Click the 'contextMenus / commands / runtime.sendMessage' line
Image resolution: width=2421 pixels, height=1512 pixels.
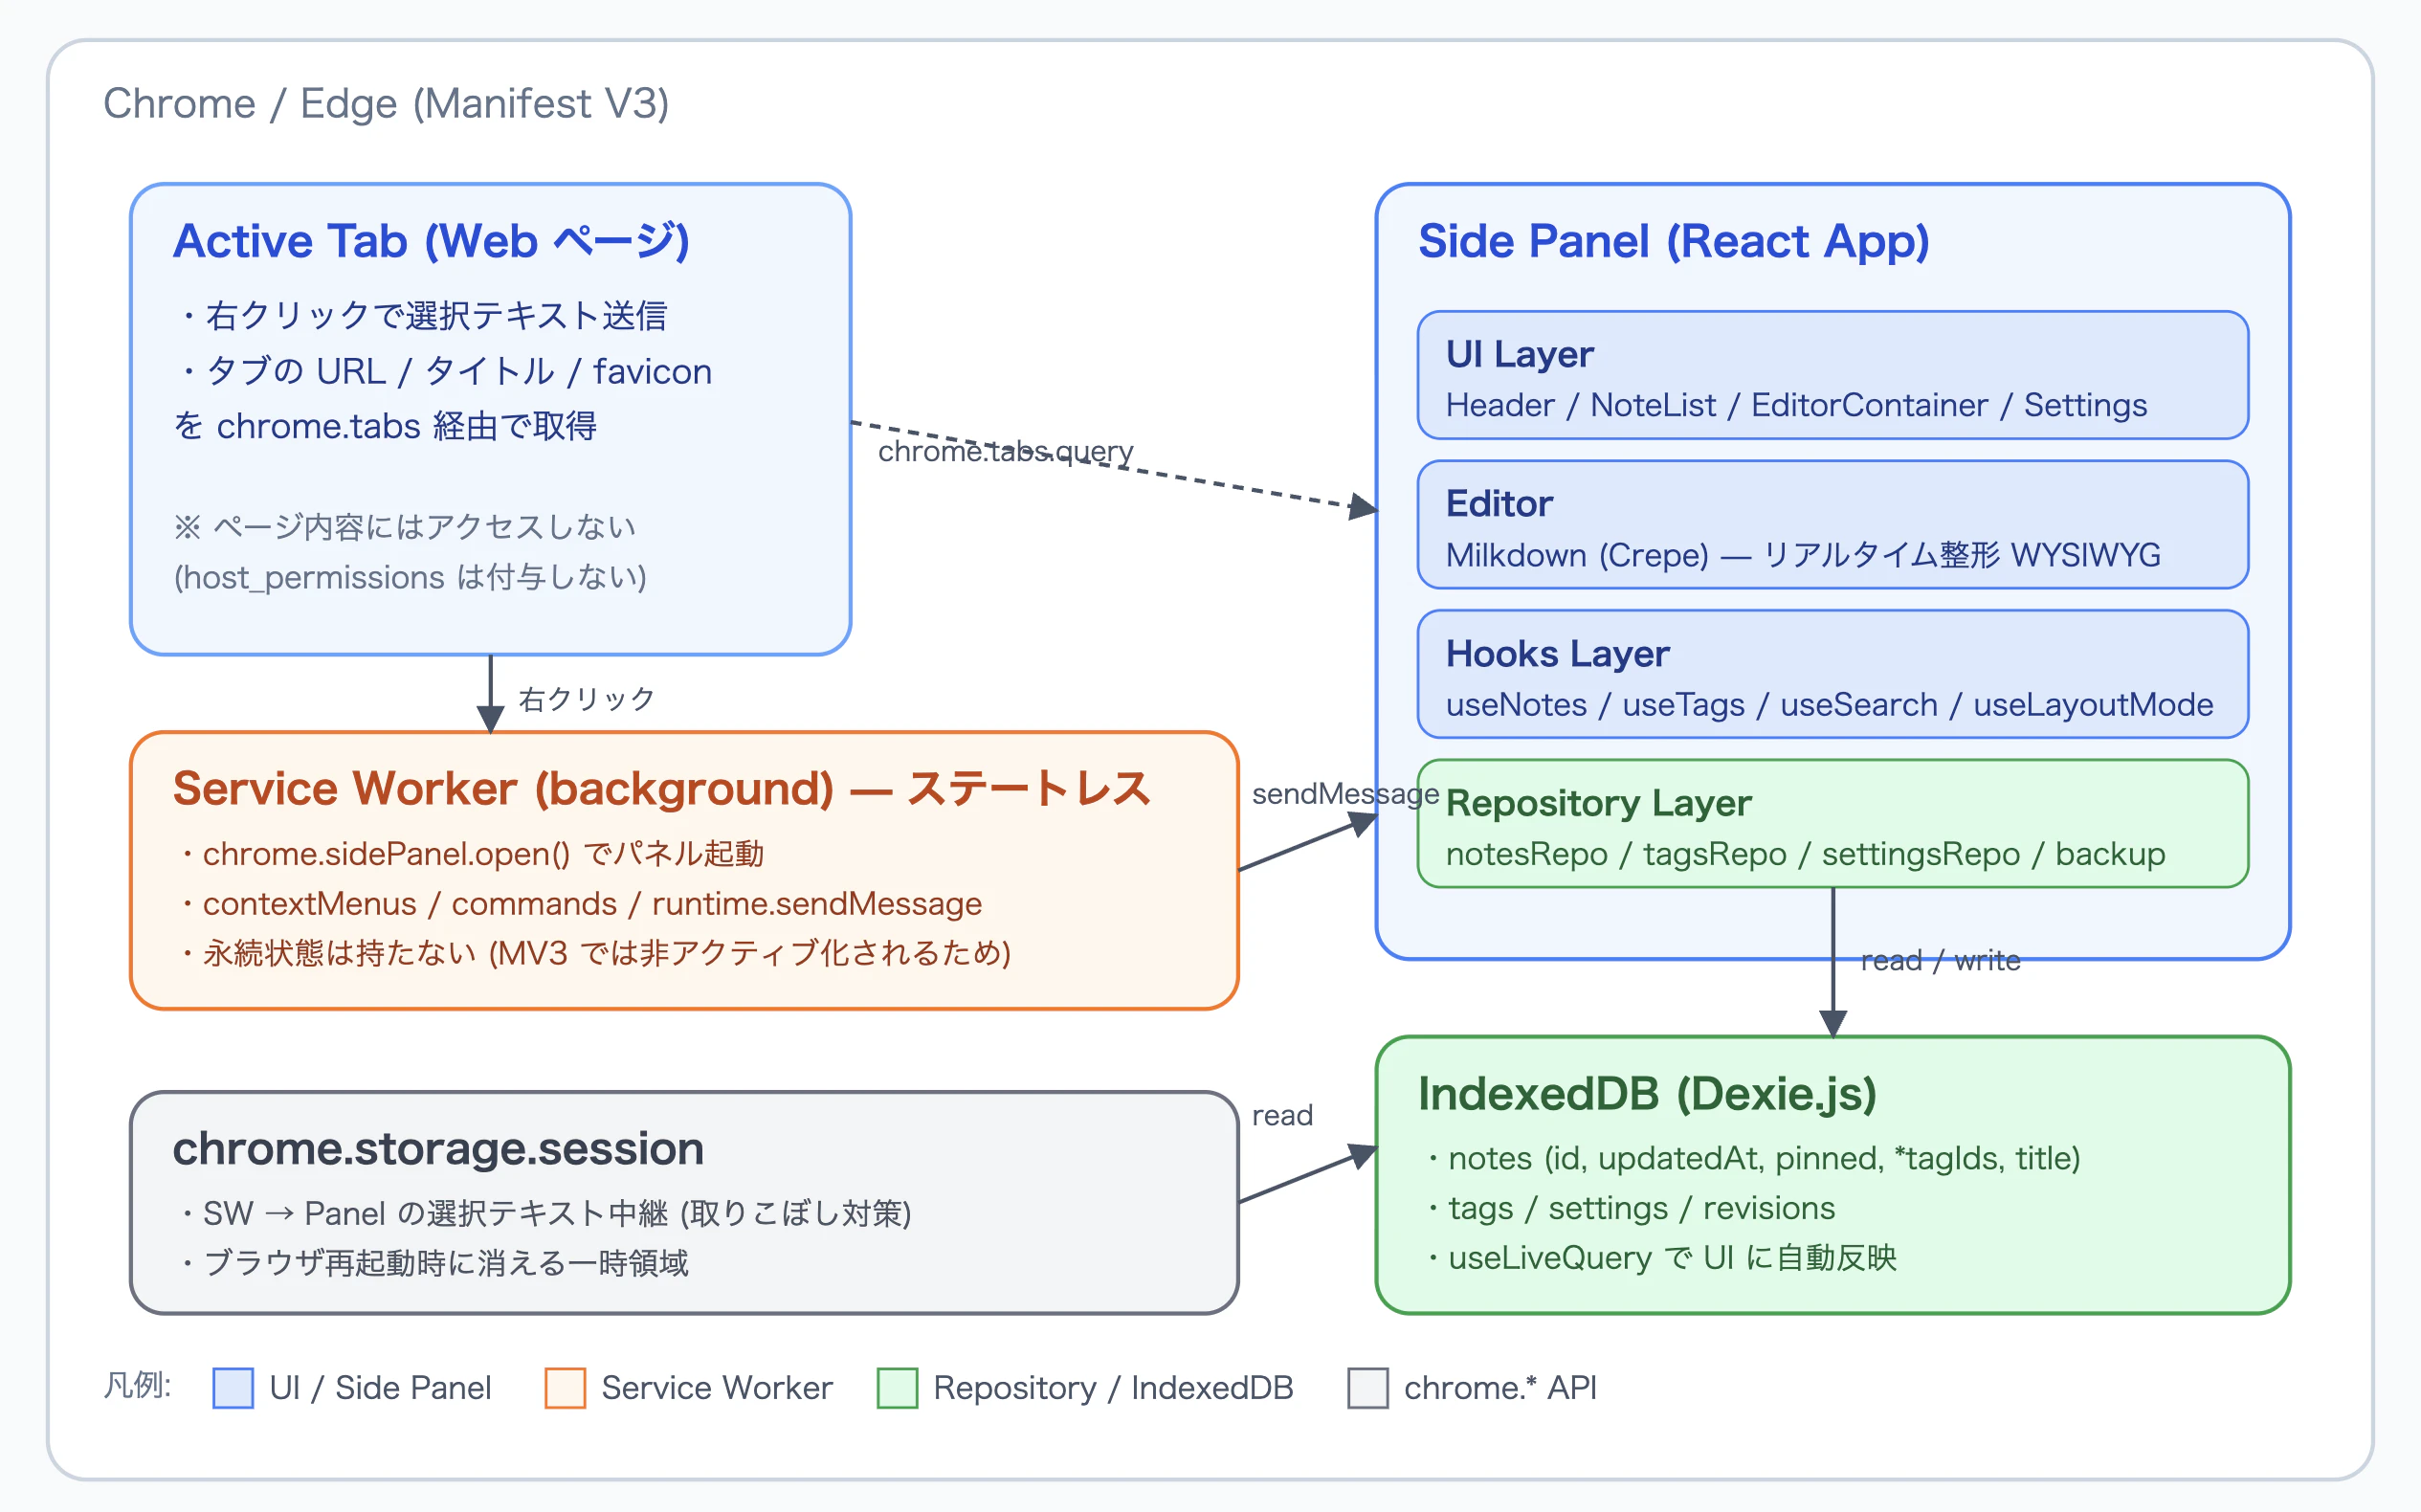coord(580,904)
